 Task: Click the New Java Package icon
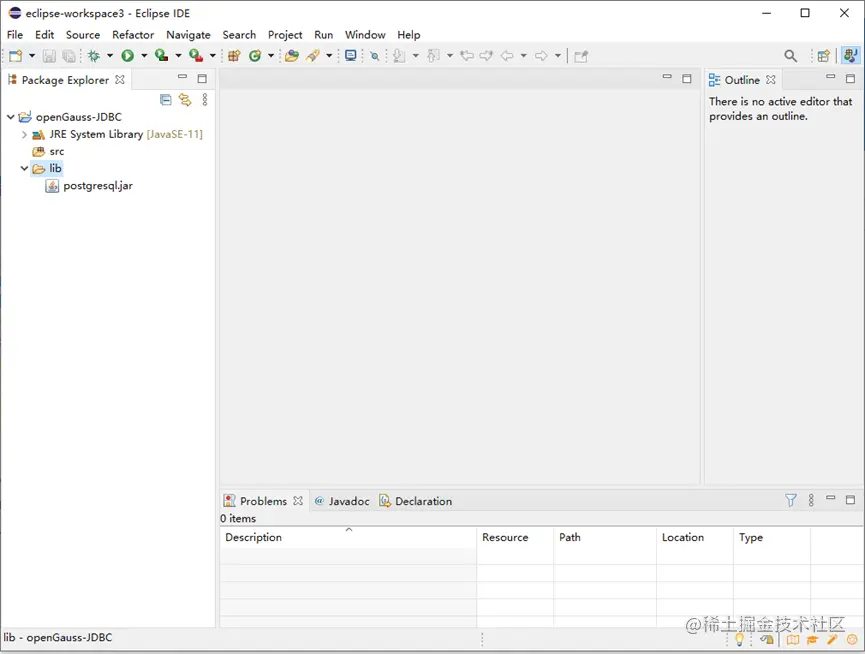pyautogui.click(x=234, y=56)
